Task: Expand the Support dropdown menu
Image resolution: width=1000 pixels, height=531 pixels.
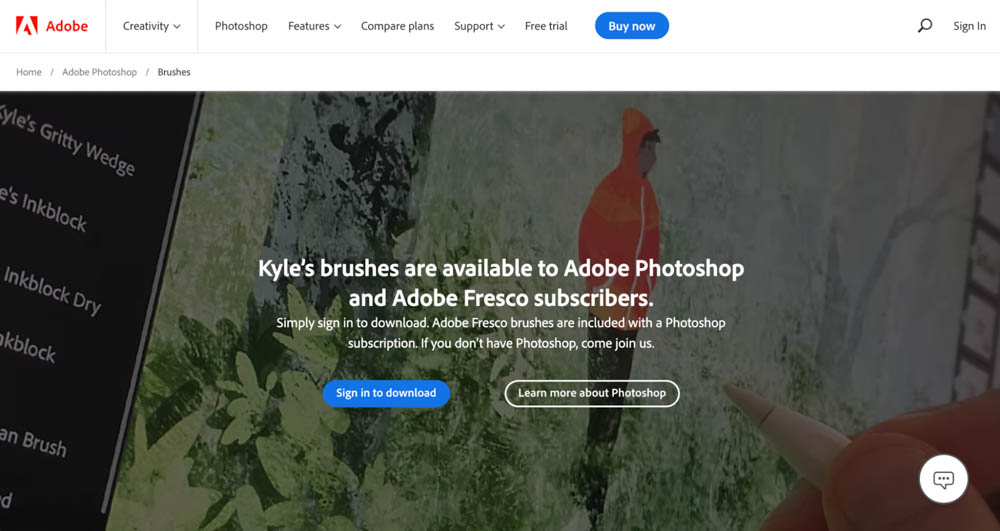Action: click(x=480, y=26)
